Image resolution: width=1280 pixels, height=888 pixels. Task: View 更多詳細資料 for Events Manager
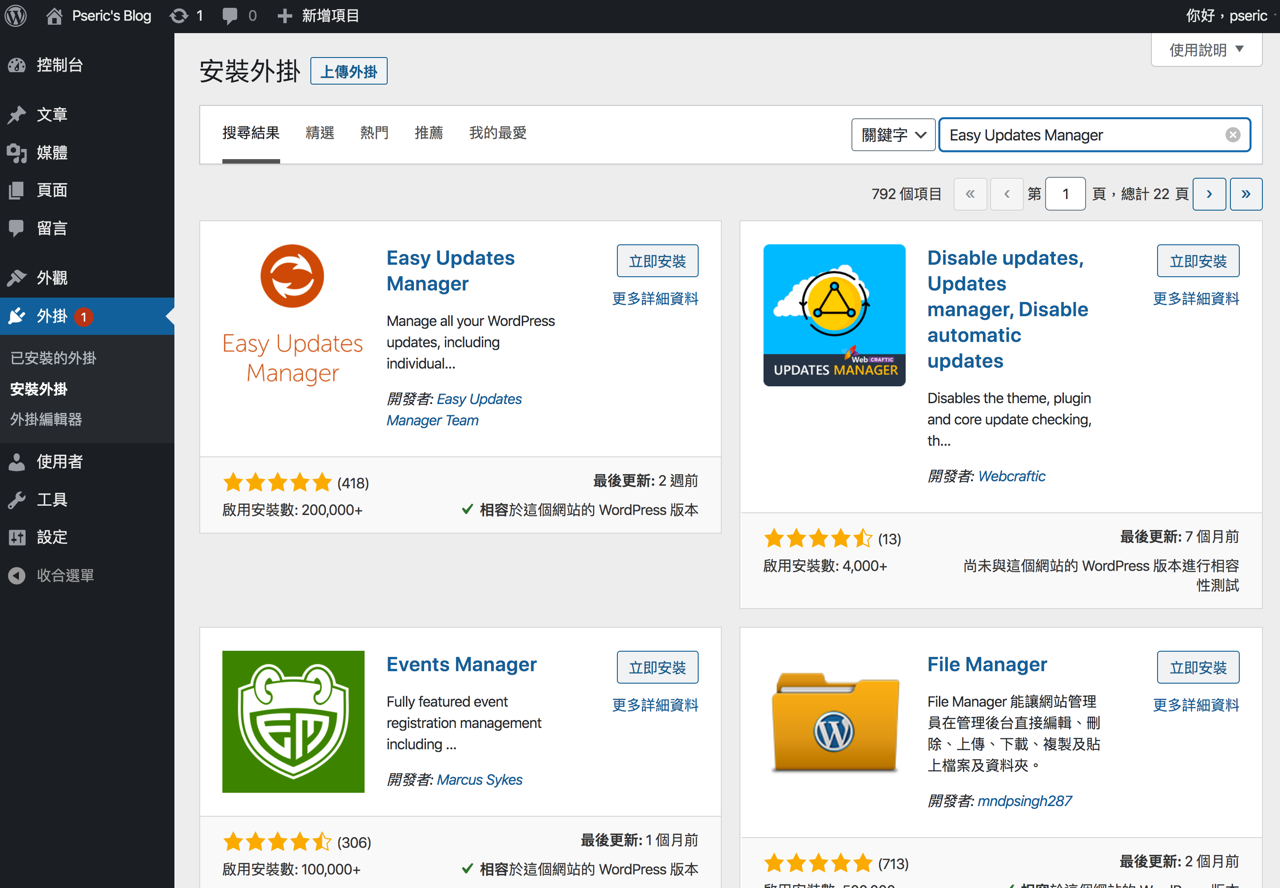click(655, 705)
